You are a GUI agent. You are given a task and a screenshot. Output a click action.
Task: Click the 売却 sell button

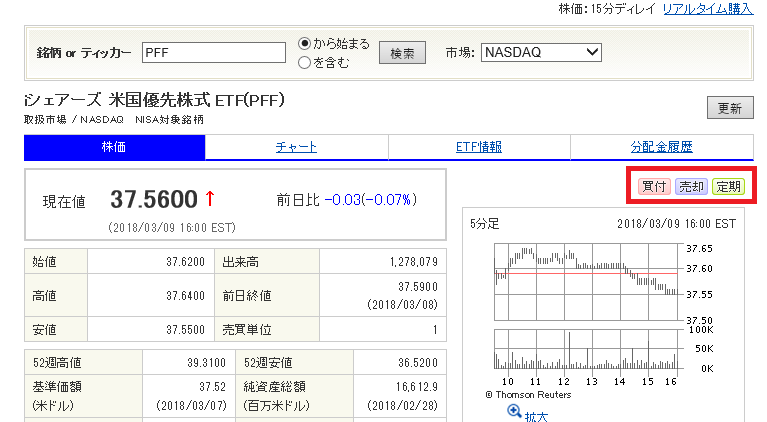pos(691,186)
